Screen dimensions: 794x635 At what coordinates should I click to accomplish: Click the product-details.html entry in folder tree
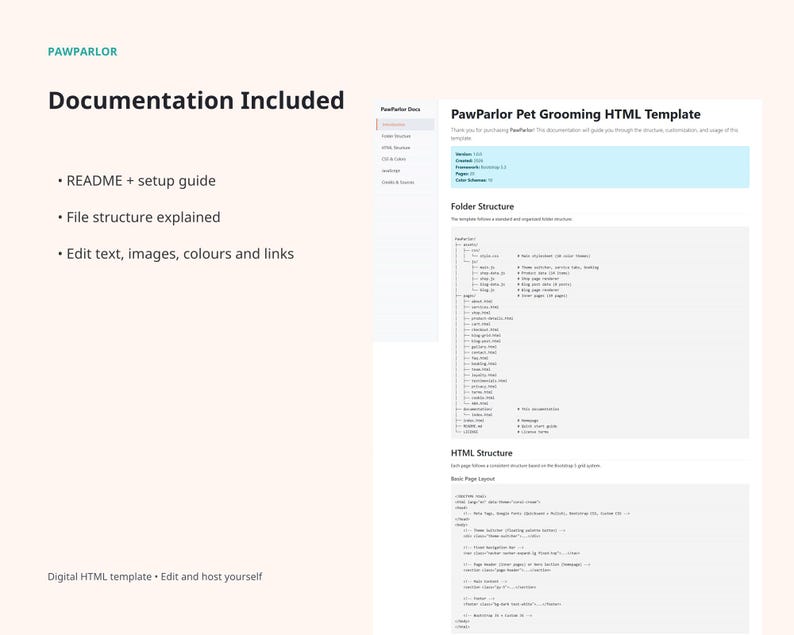492,319
